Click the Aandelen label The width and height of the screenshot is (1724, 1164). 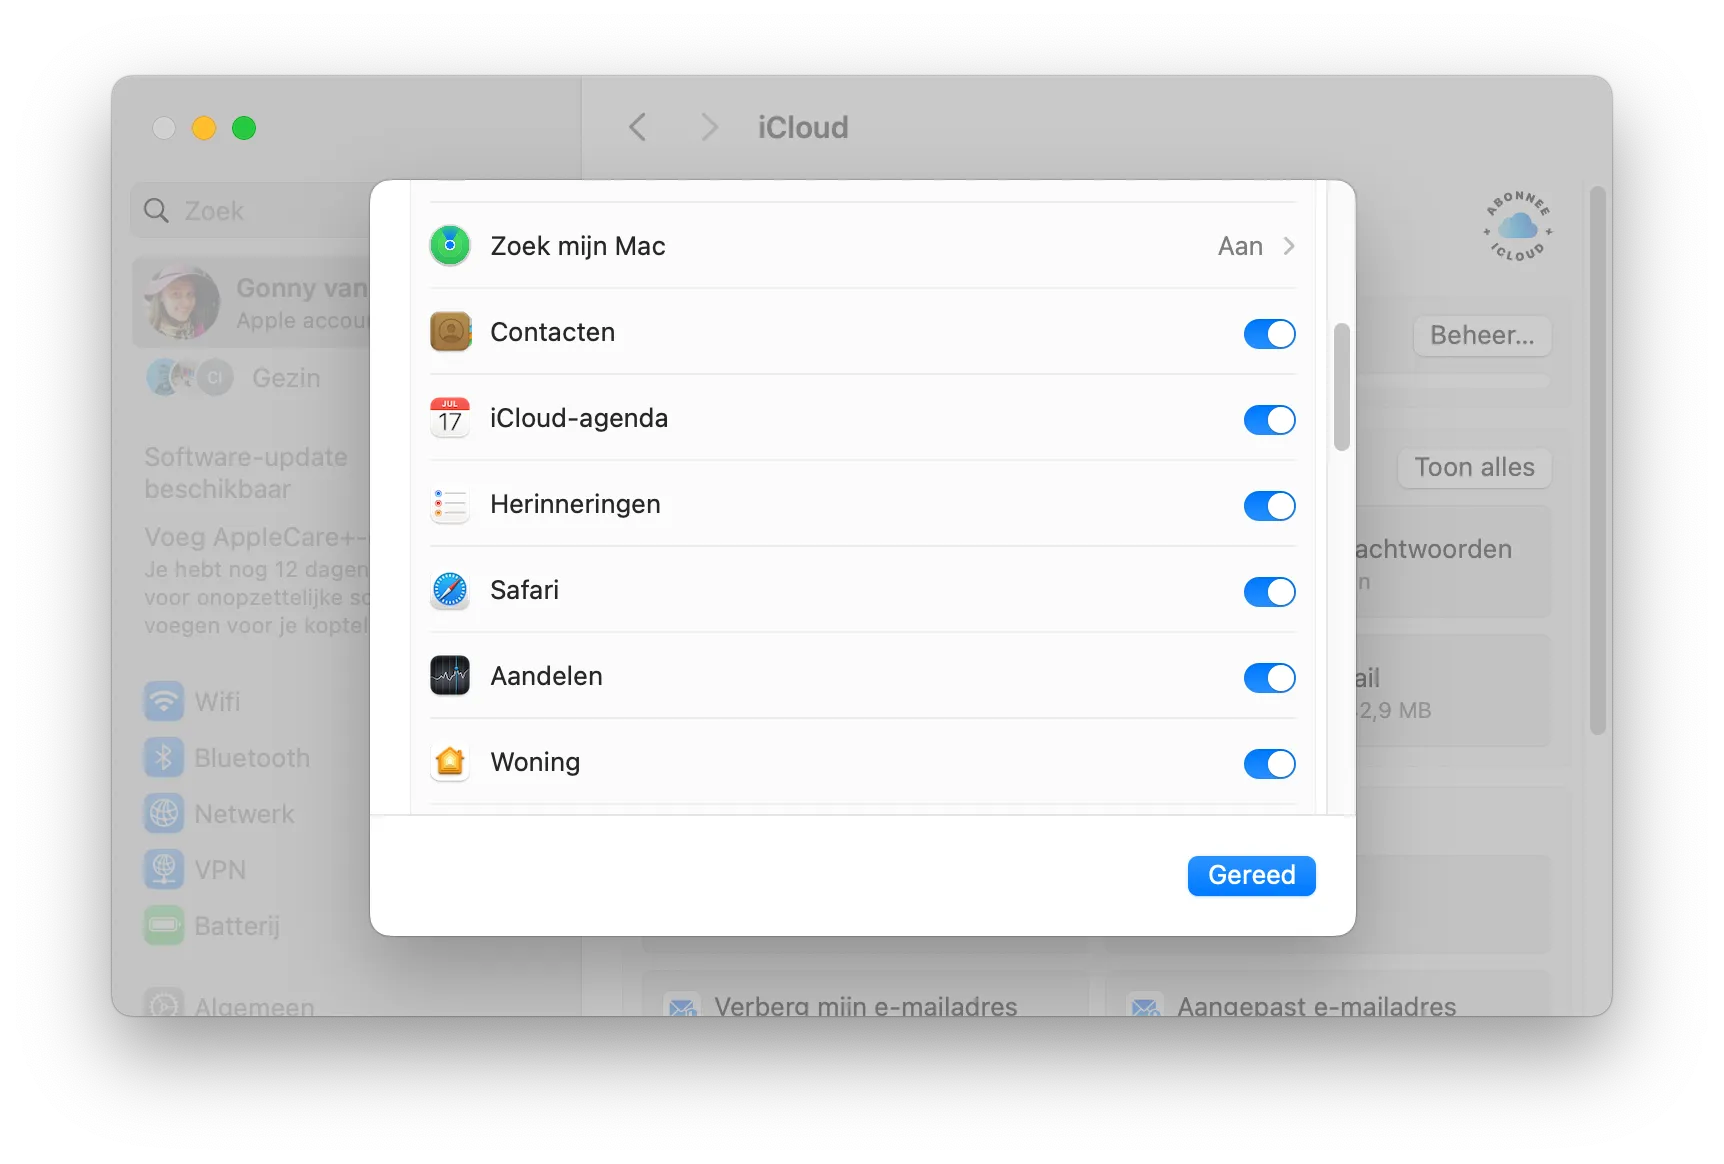(x=546, y=676)
